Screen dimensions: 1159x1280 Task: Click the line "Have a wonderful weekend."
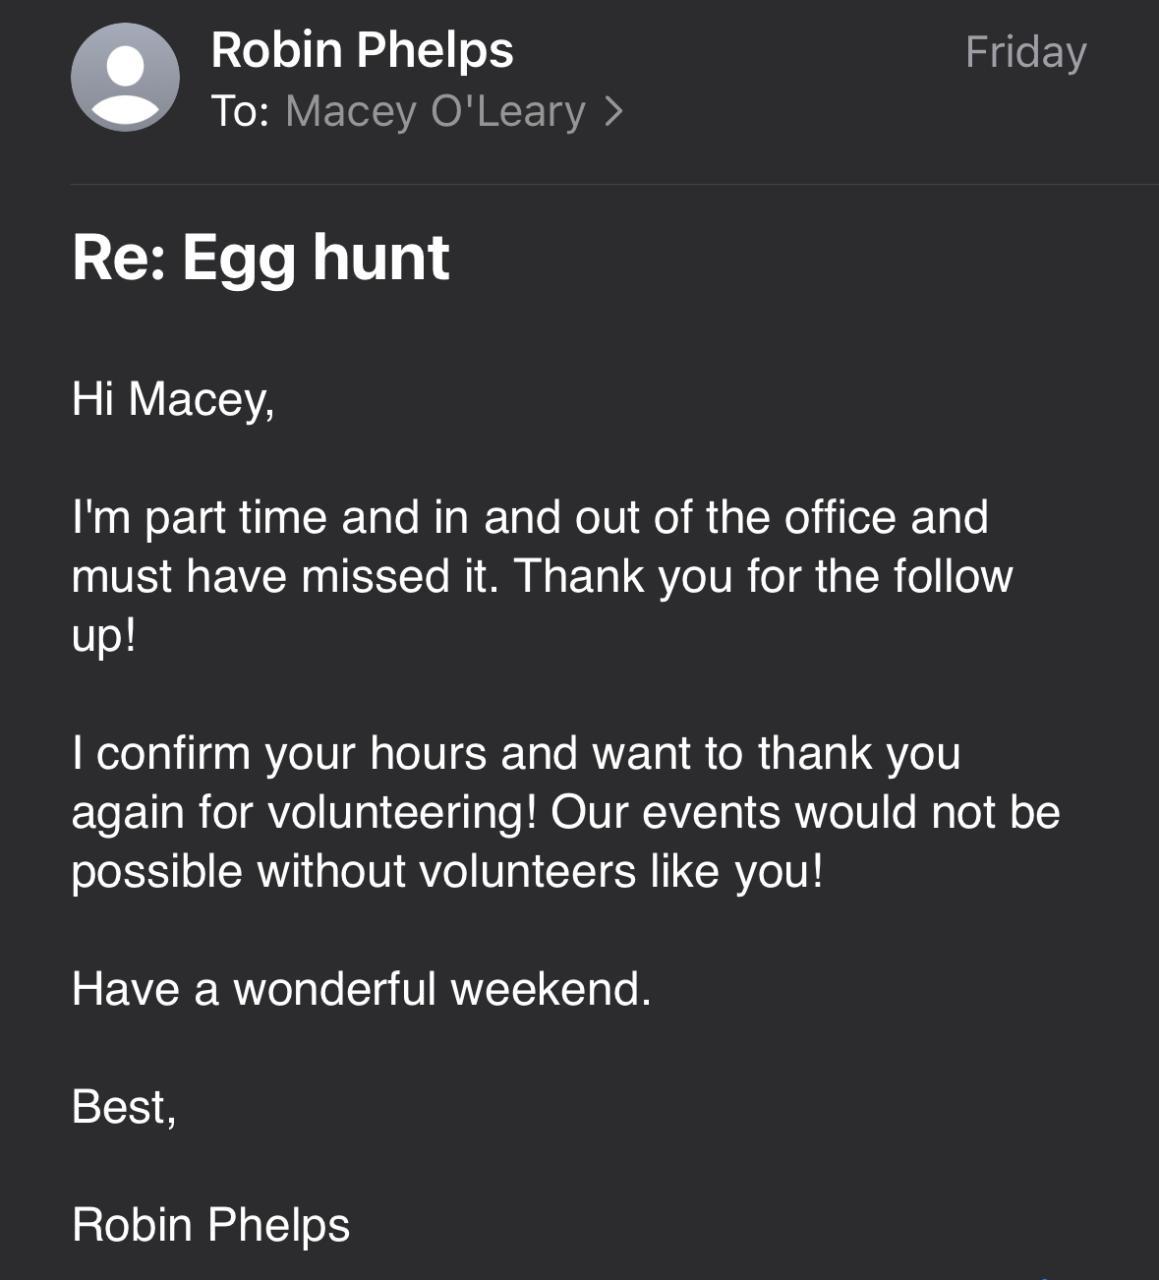[361, 989]
